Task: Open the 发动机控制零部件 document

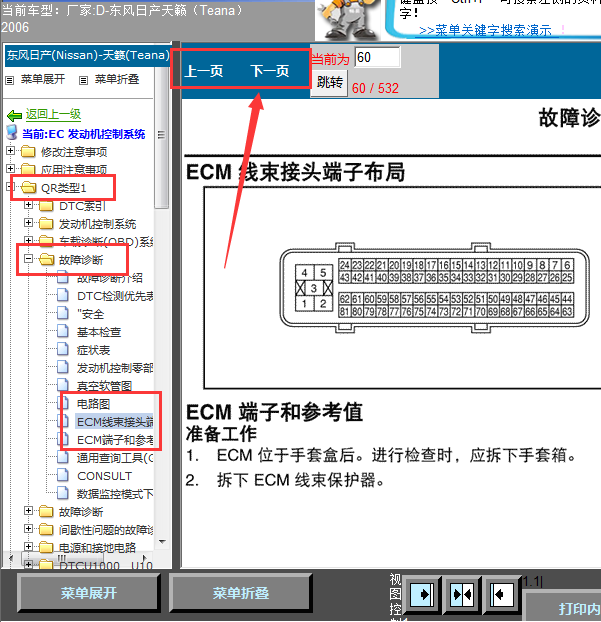Action: click(115, 368)
